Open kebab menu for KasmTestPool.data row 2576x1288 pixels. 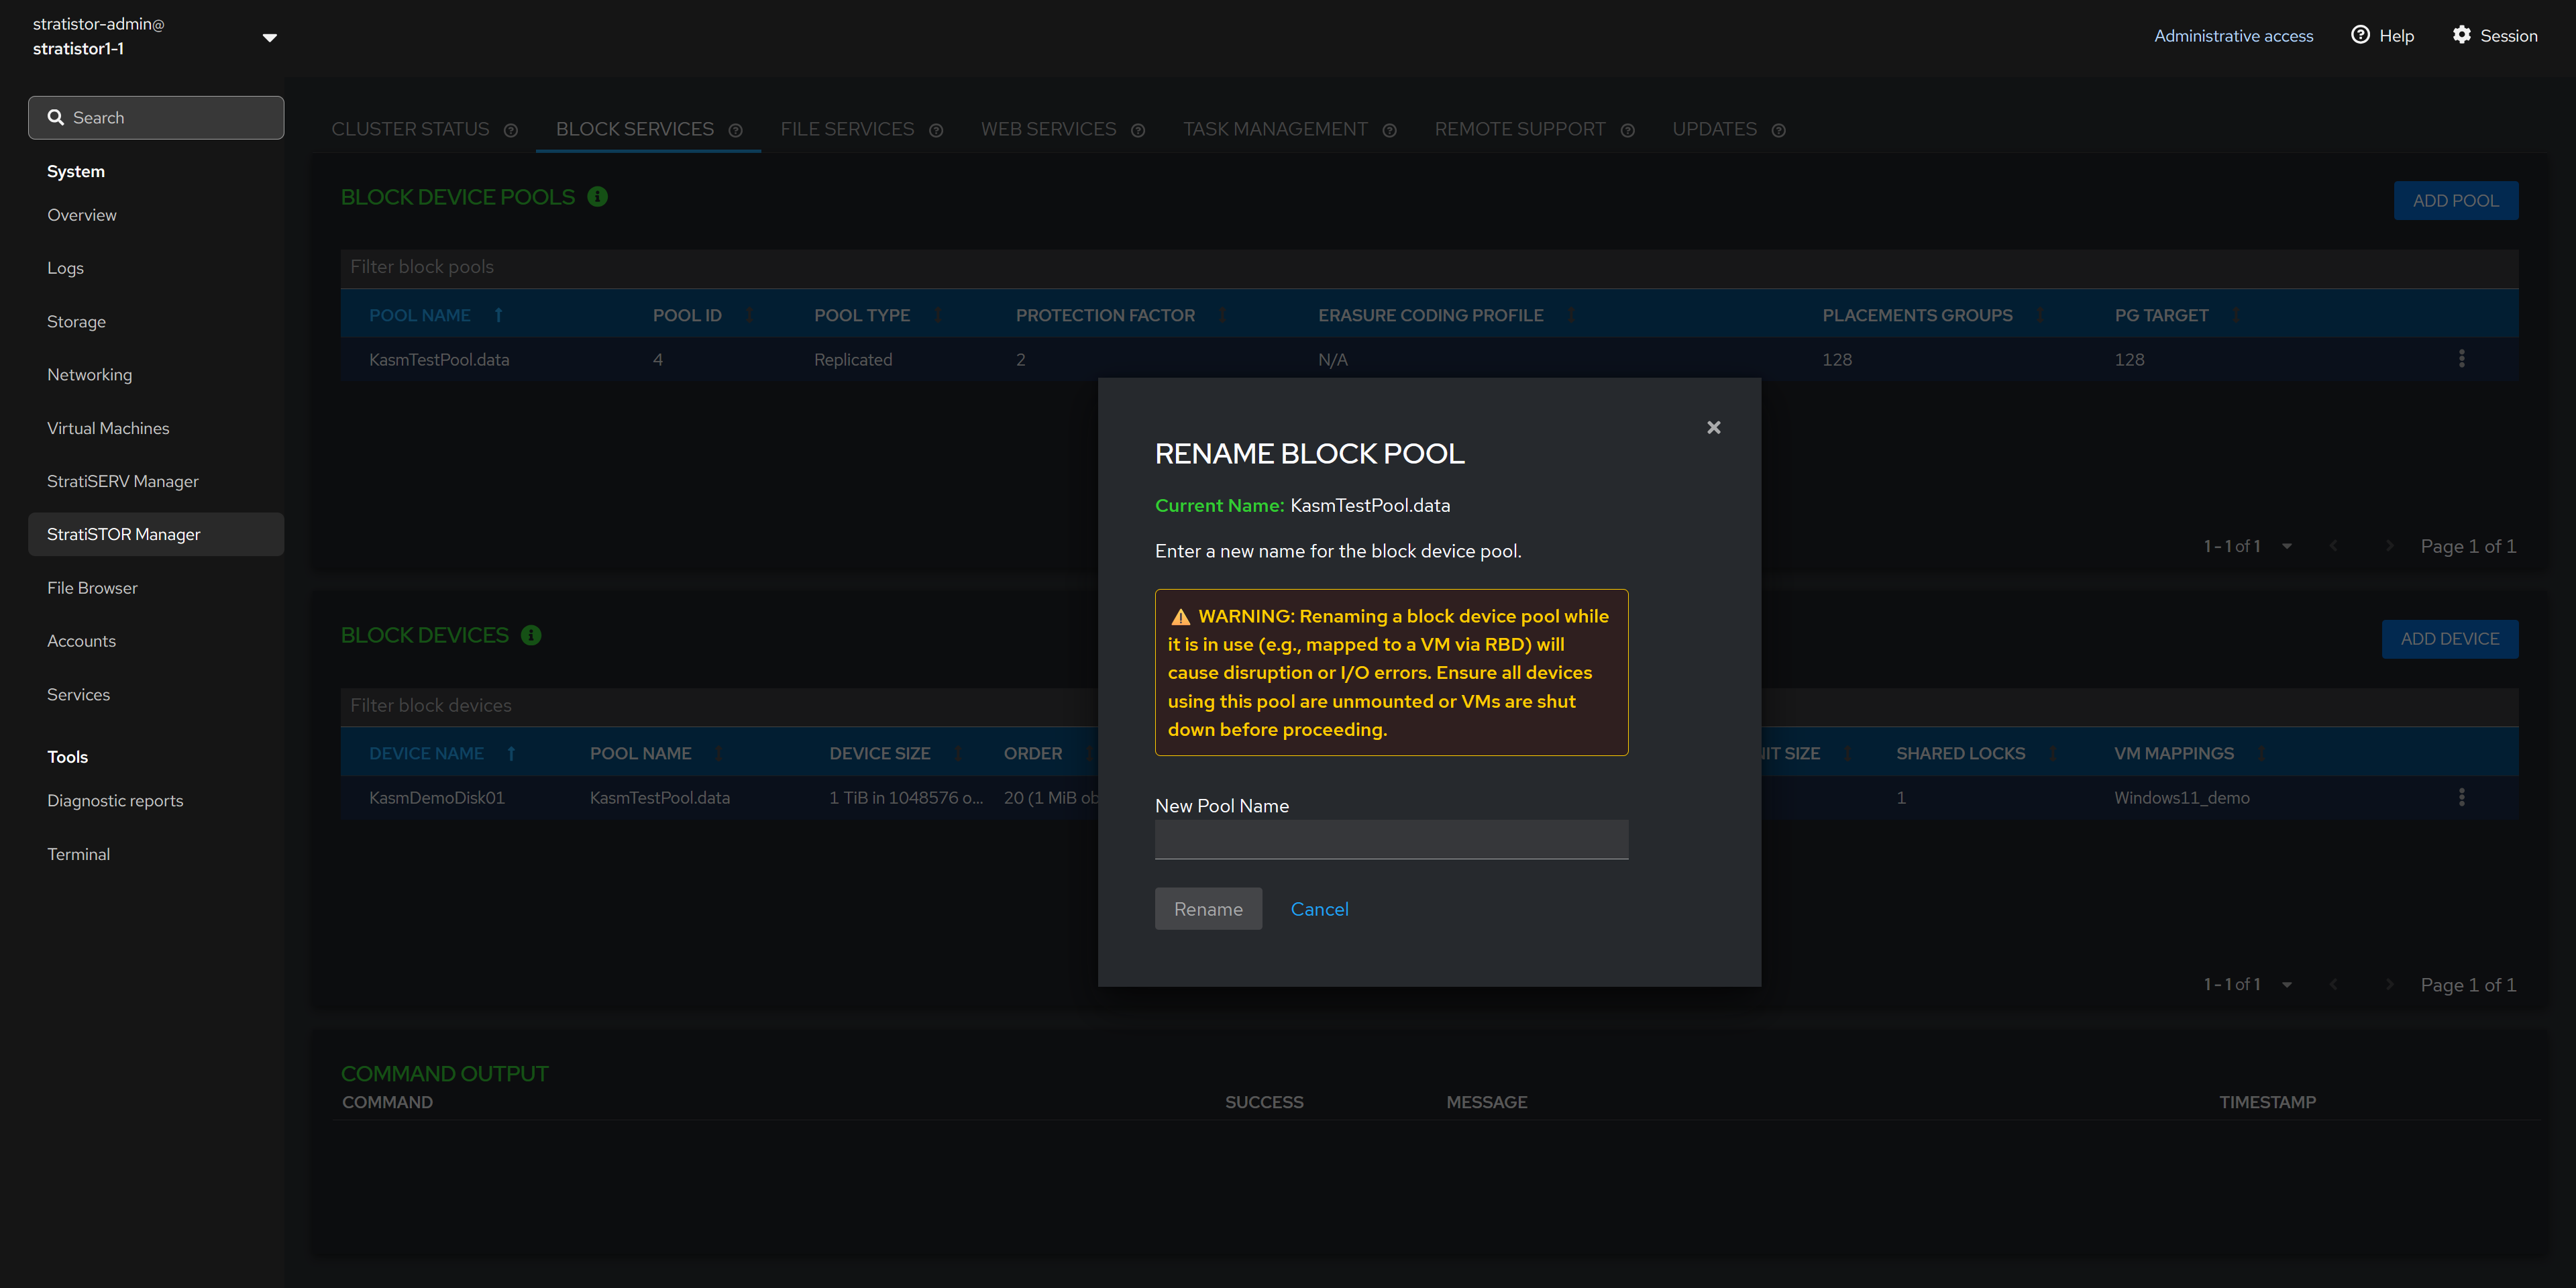pyautogui.click(x=2461, y=359)
